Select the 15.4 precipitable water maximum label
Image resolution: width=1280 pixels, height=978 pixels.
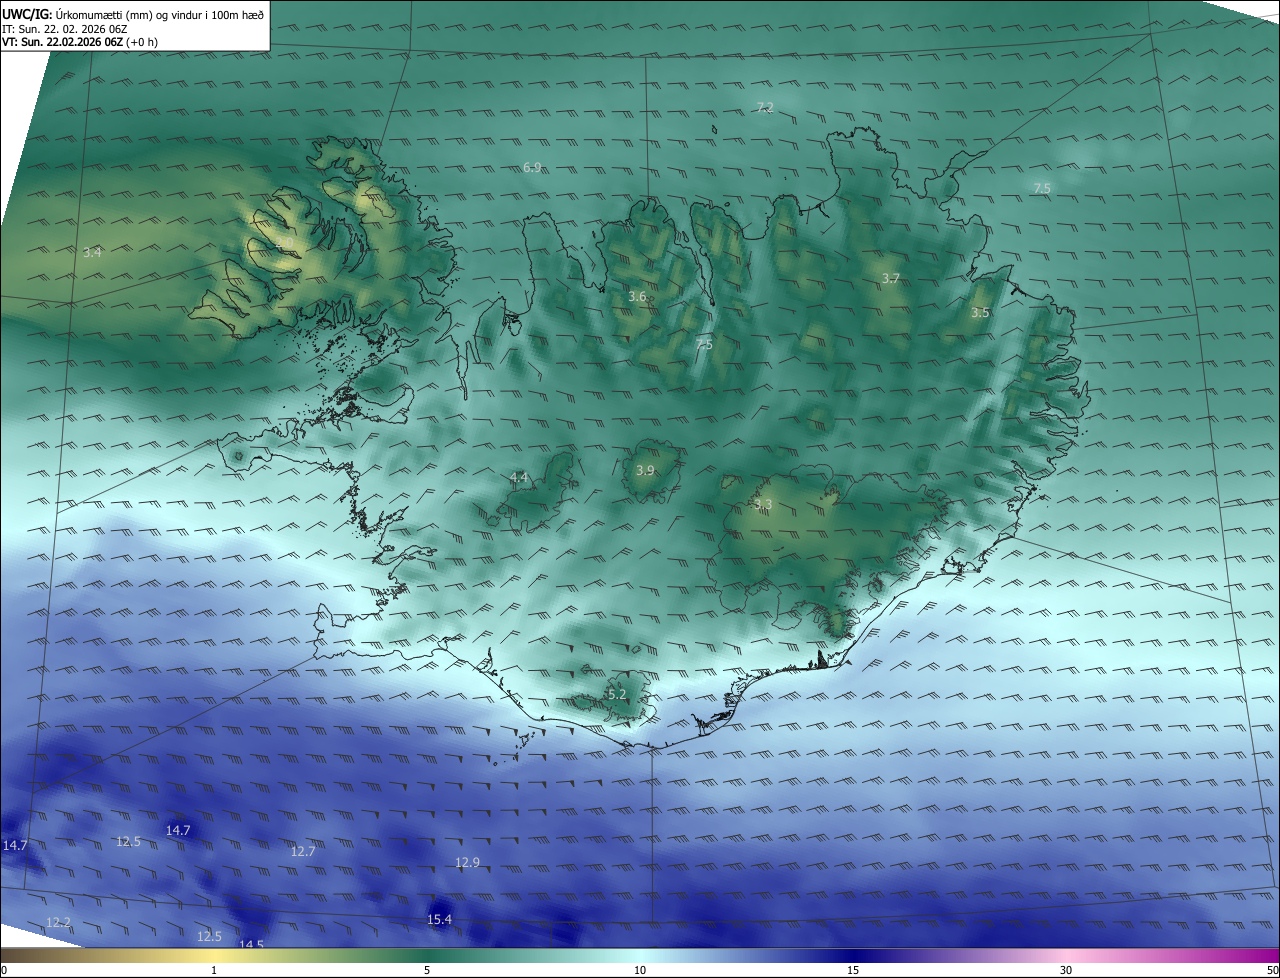point(439,919)
